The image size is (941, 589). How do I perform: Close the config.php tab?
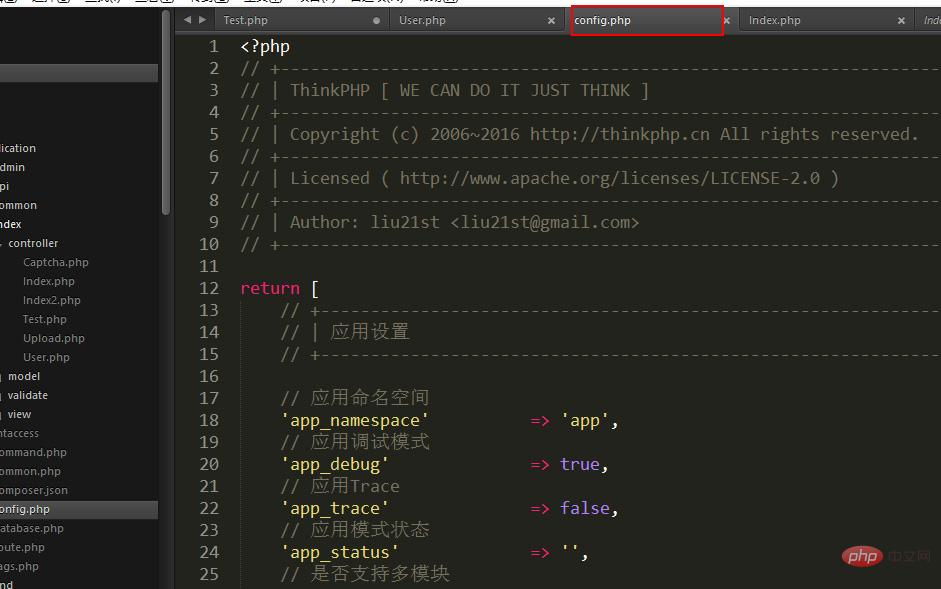[x=727, y=20]
